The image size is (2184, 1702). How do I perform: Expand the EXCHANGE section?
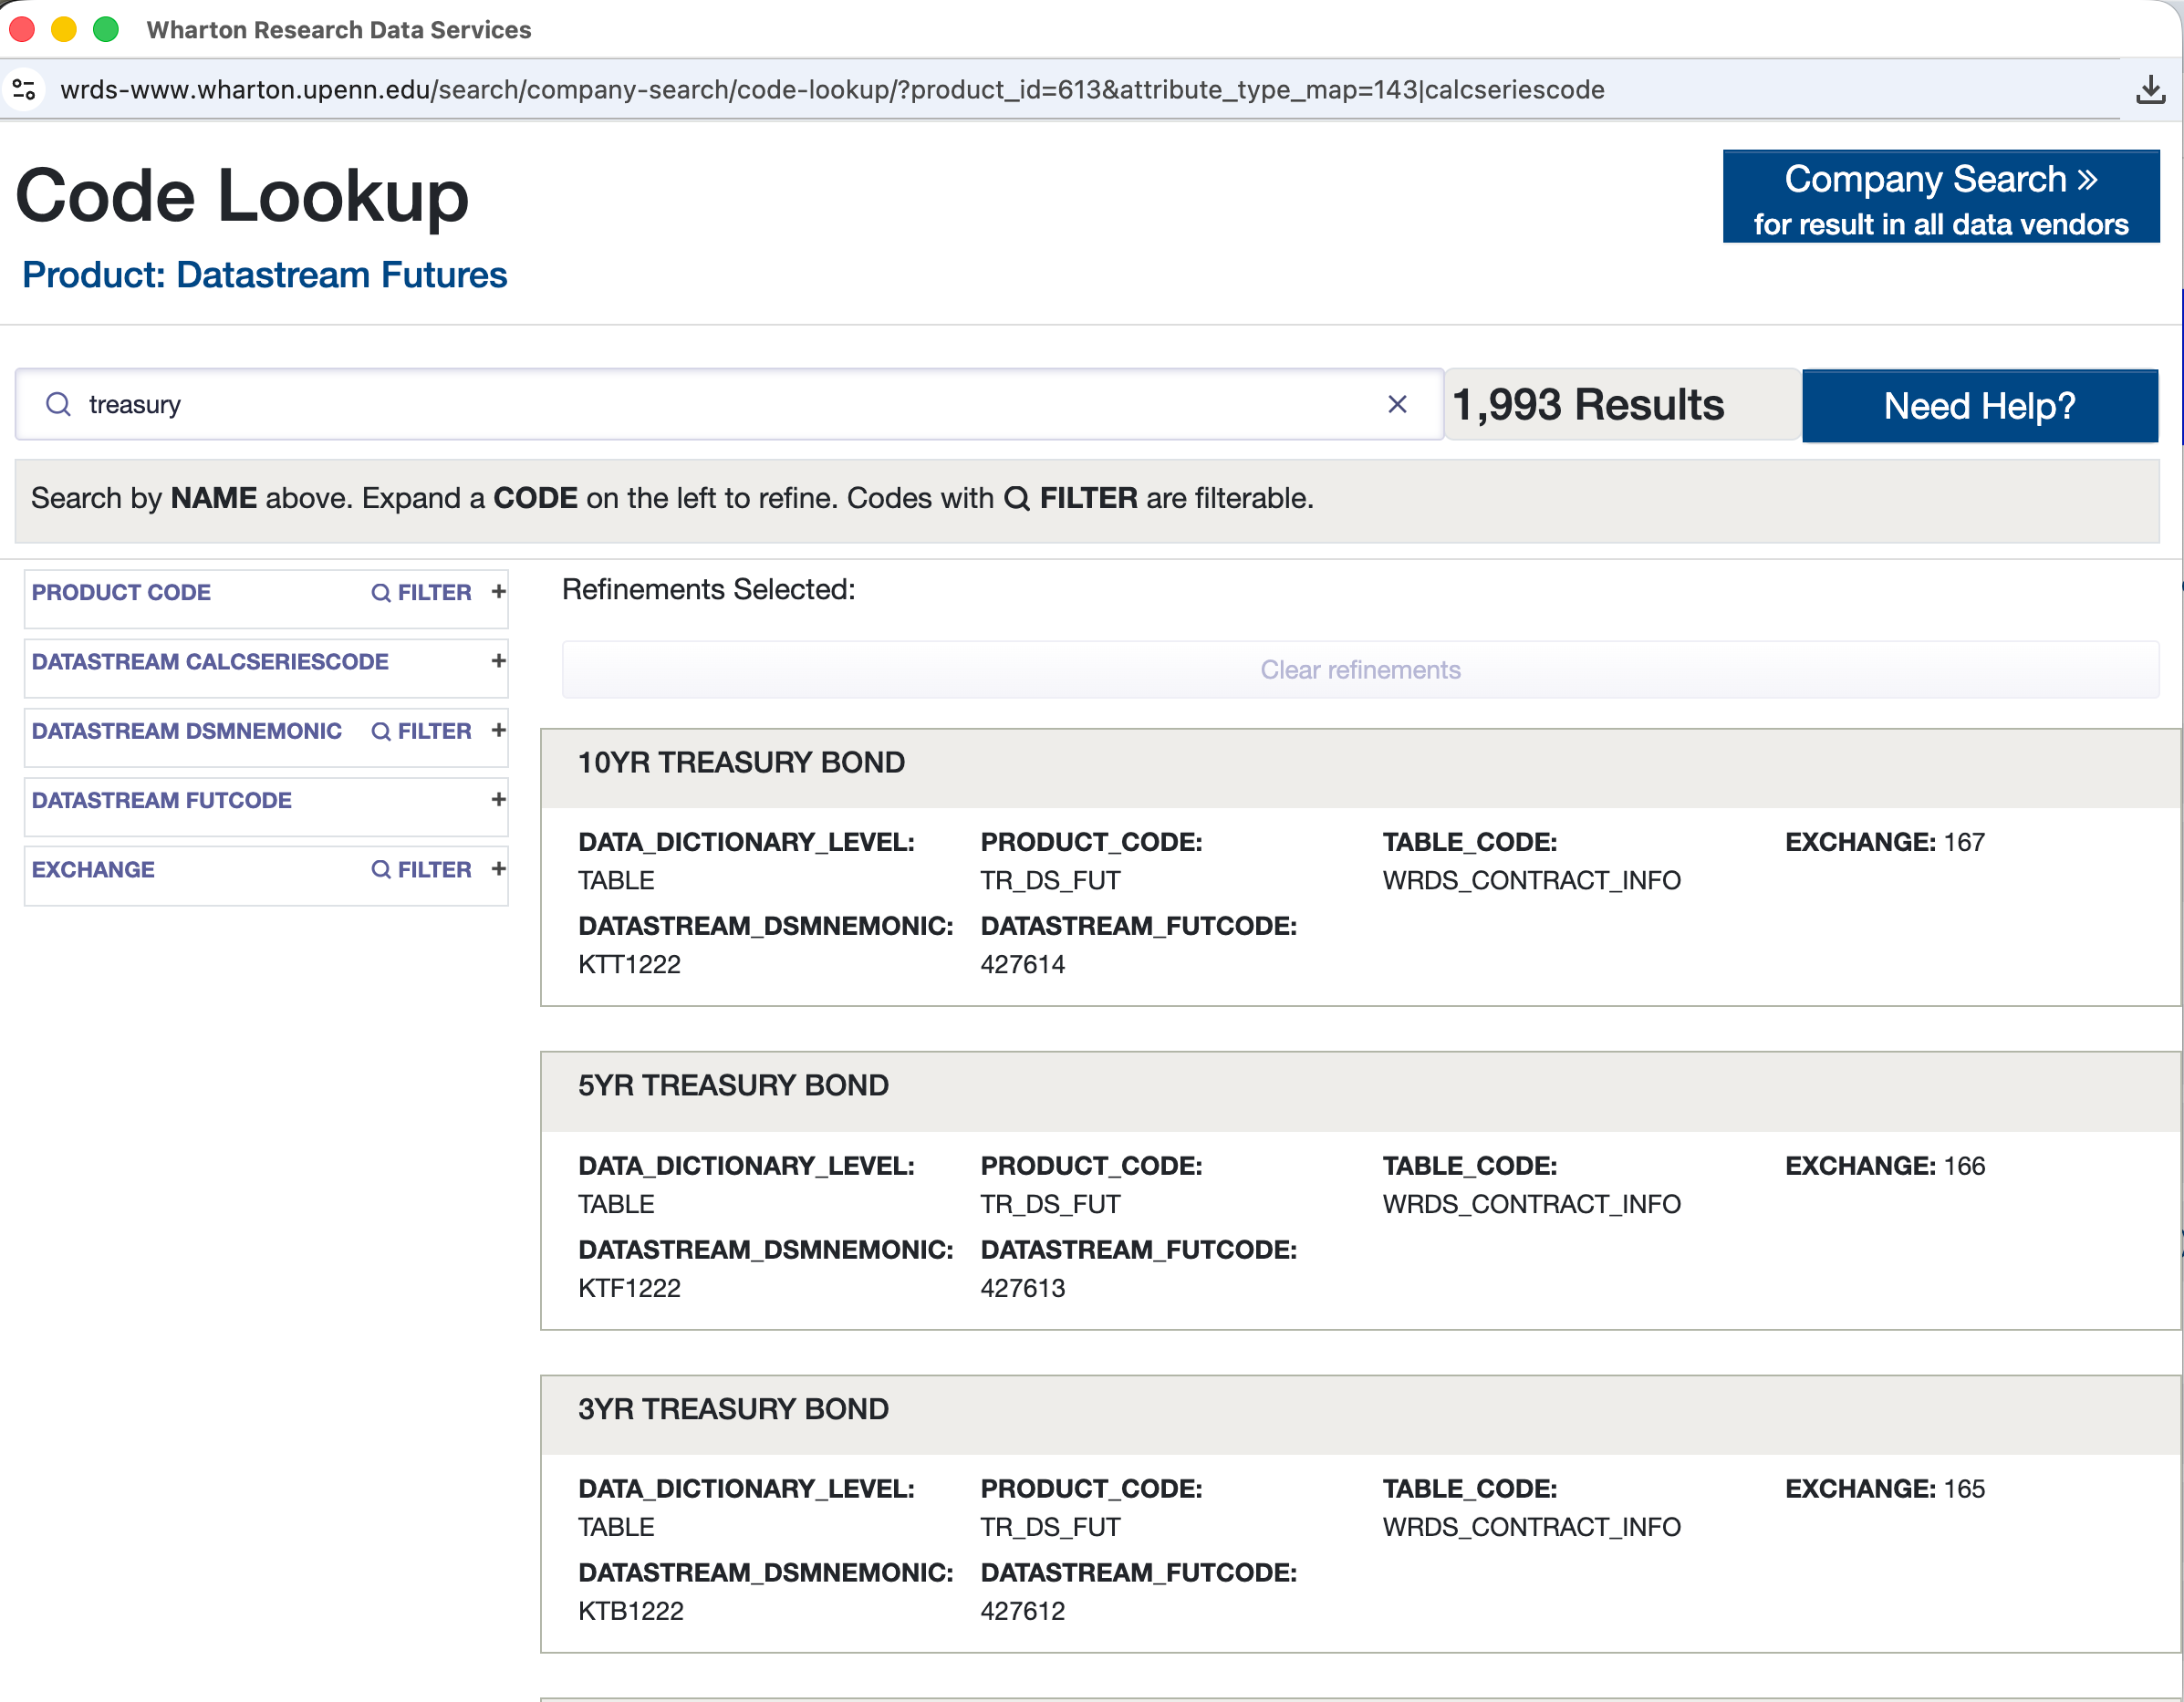pyautogui.click(x=497, y=869)
